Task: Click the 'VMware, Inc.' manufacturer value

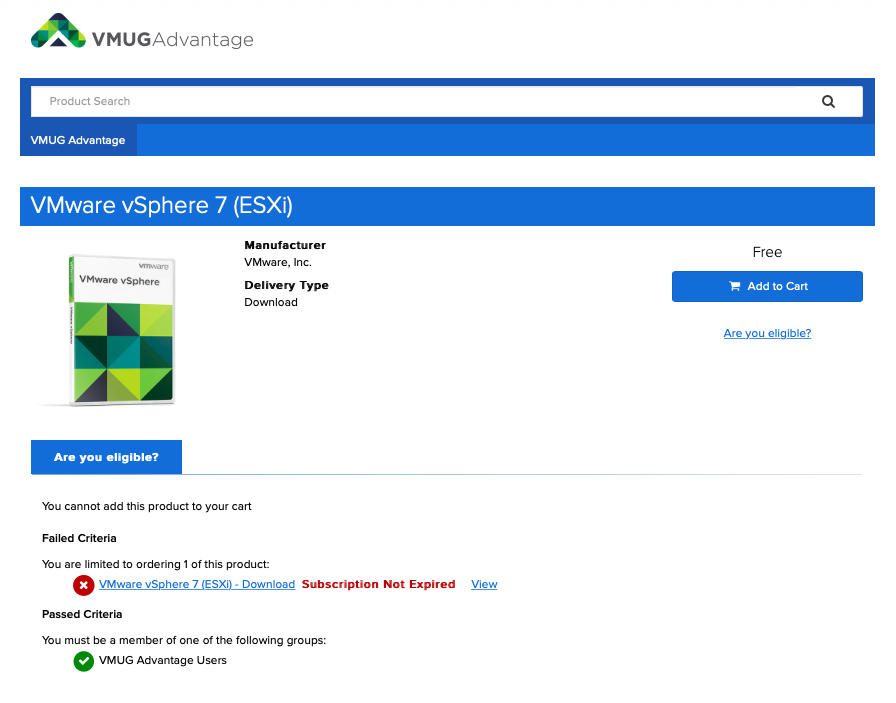Action: coord(278,262)
